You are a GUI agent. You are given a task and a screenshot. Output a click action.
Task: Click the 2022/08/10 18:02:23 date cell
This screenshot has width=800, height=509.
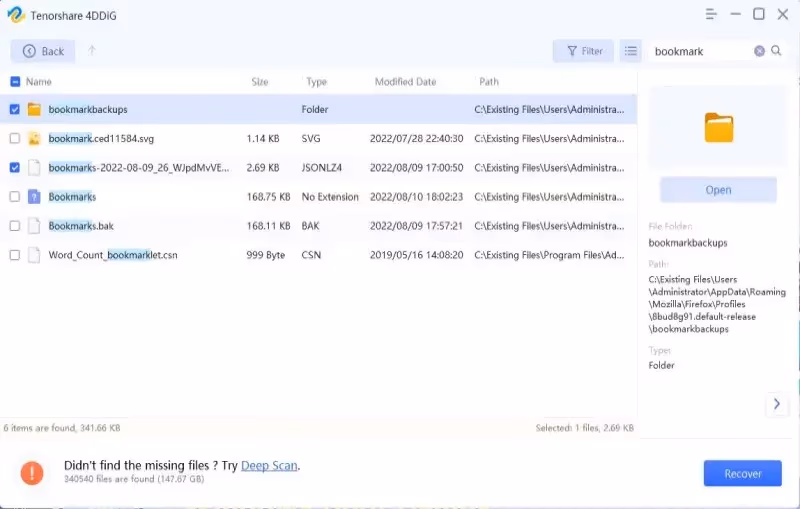(416, 196)
